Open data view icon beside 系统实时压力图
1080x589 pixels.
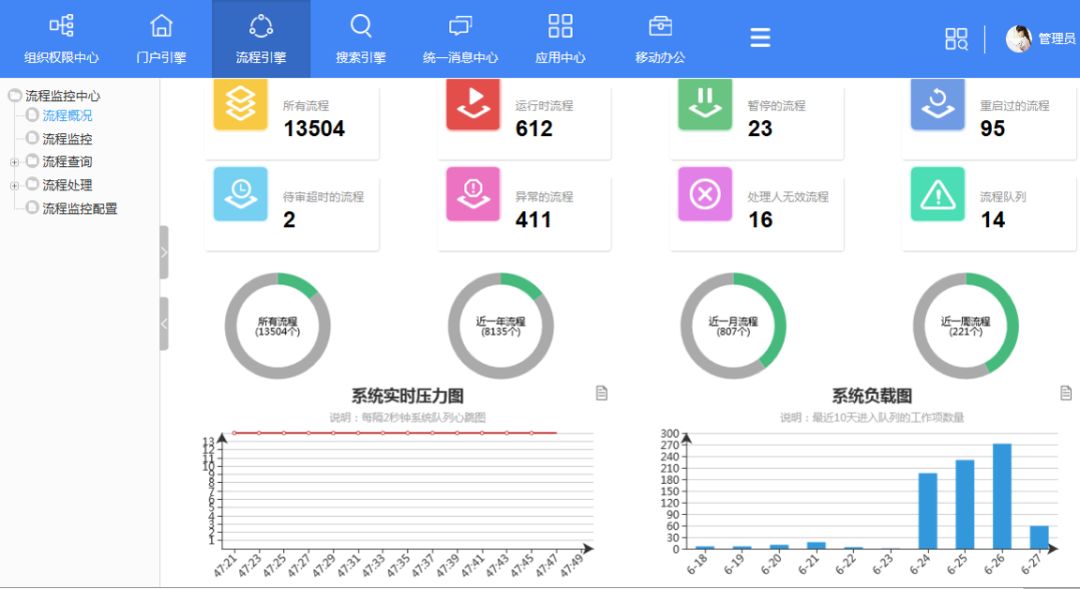601,393
